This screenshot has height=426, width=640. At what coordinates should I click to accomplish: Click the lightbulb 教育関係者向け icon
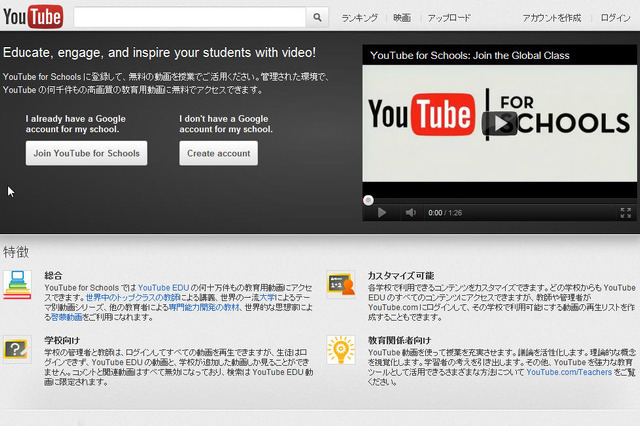click(340, 349)
